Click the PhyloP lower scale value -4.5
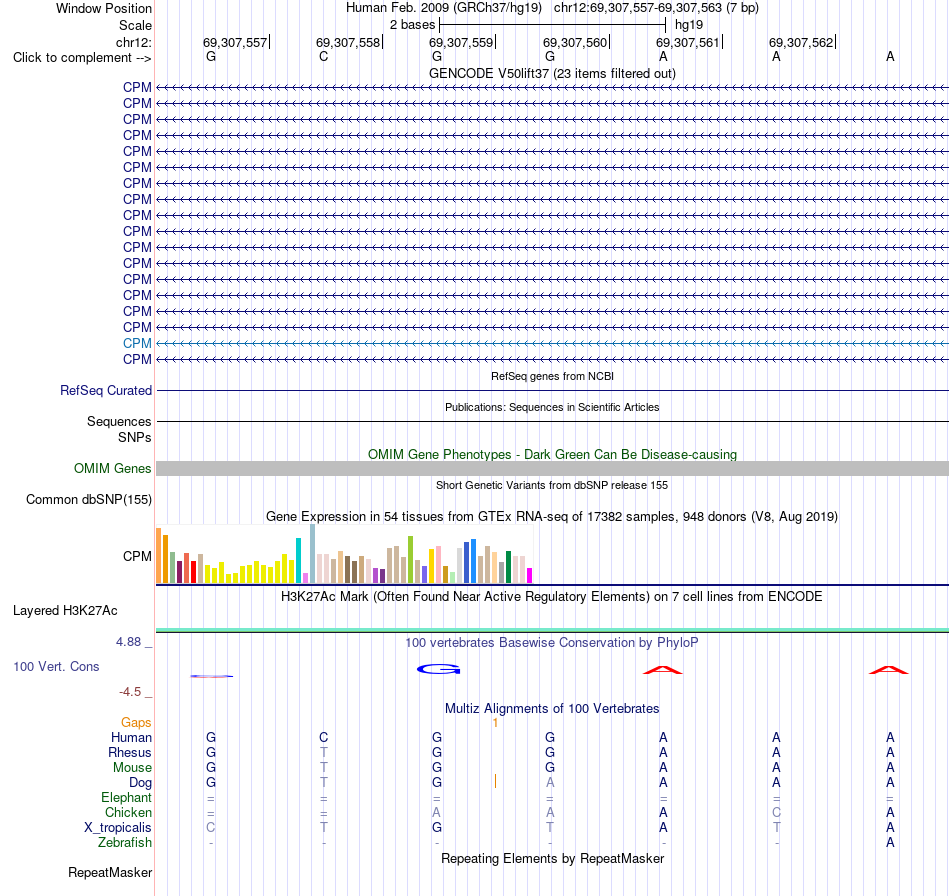The width and height of the screenshot is (950, 896). [x=130, y=692]
